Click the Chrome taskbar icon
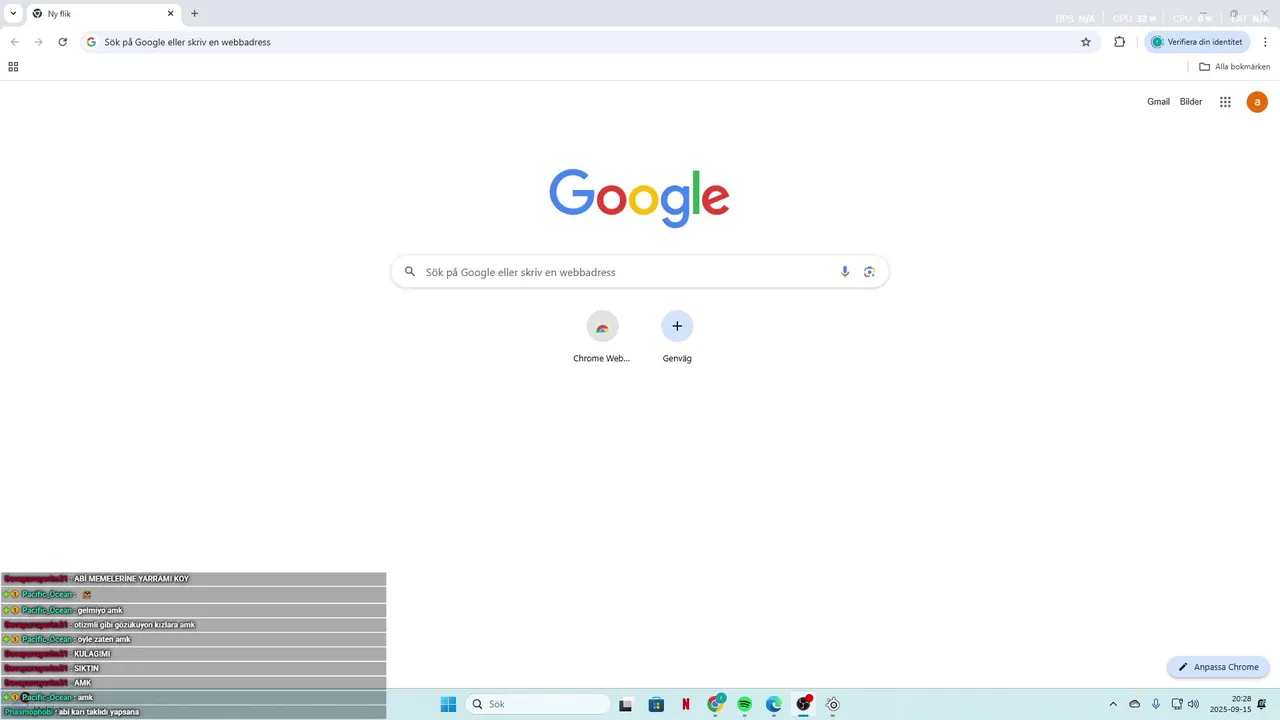 click(x=715, y=704)
